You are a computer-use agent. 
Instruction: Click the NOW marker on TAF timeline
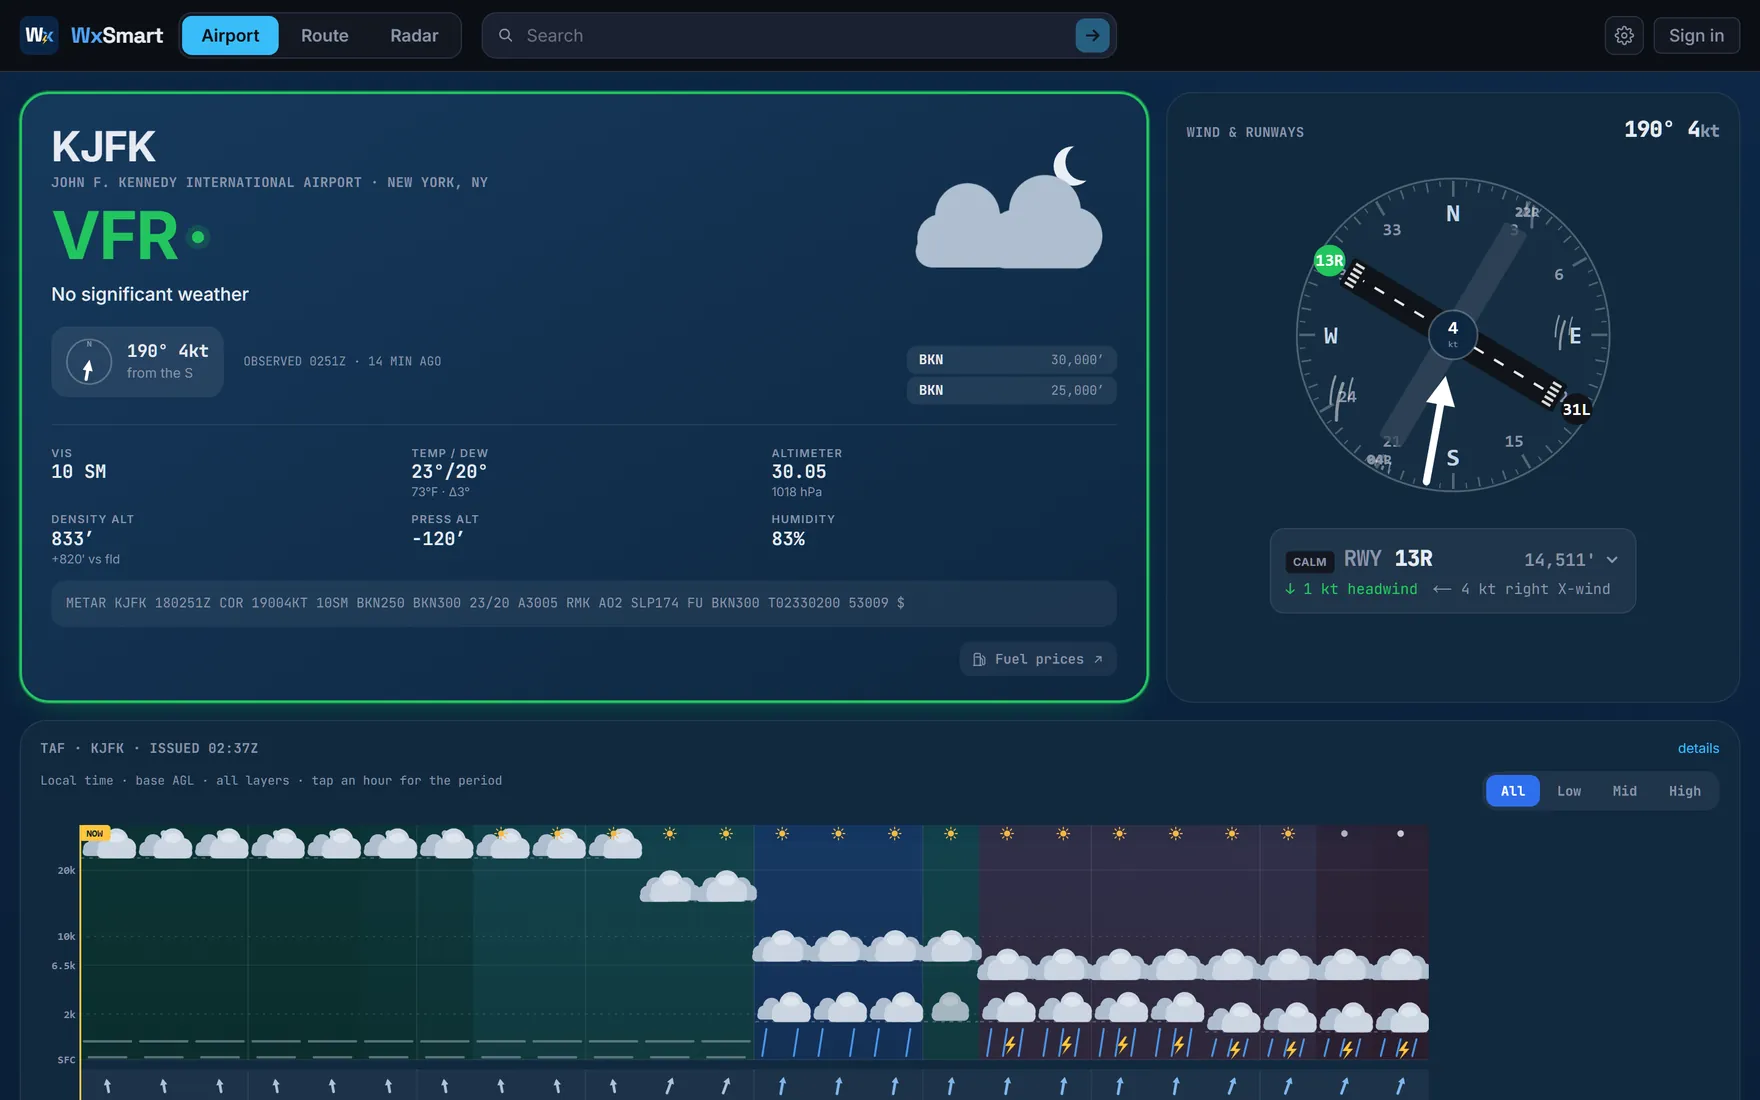[94, 833]
